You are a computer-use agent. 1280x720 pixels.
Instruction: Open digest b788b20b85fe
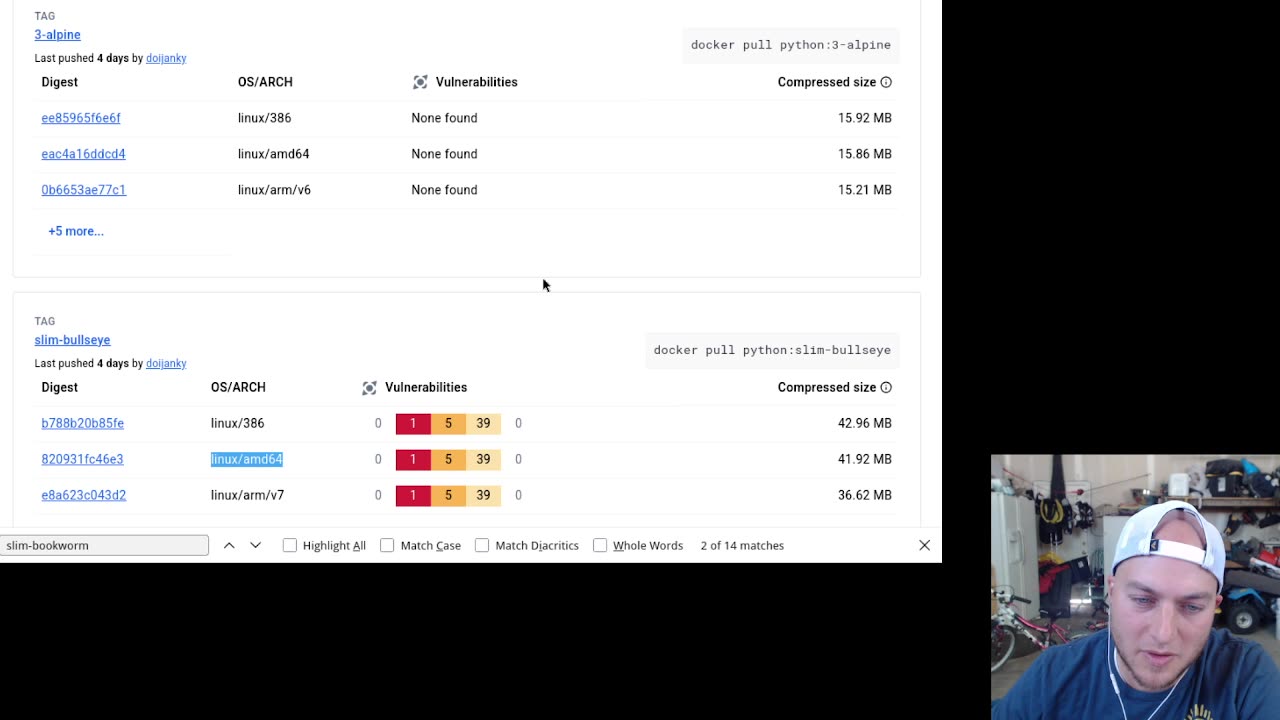point(82,423)
